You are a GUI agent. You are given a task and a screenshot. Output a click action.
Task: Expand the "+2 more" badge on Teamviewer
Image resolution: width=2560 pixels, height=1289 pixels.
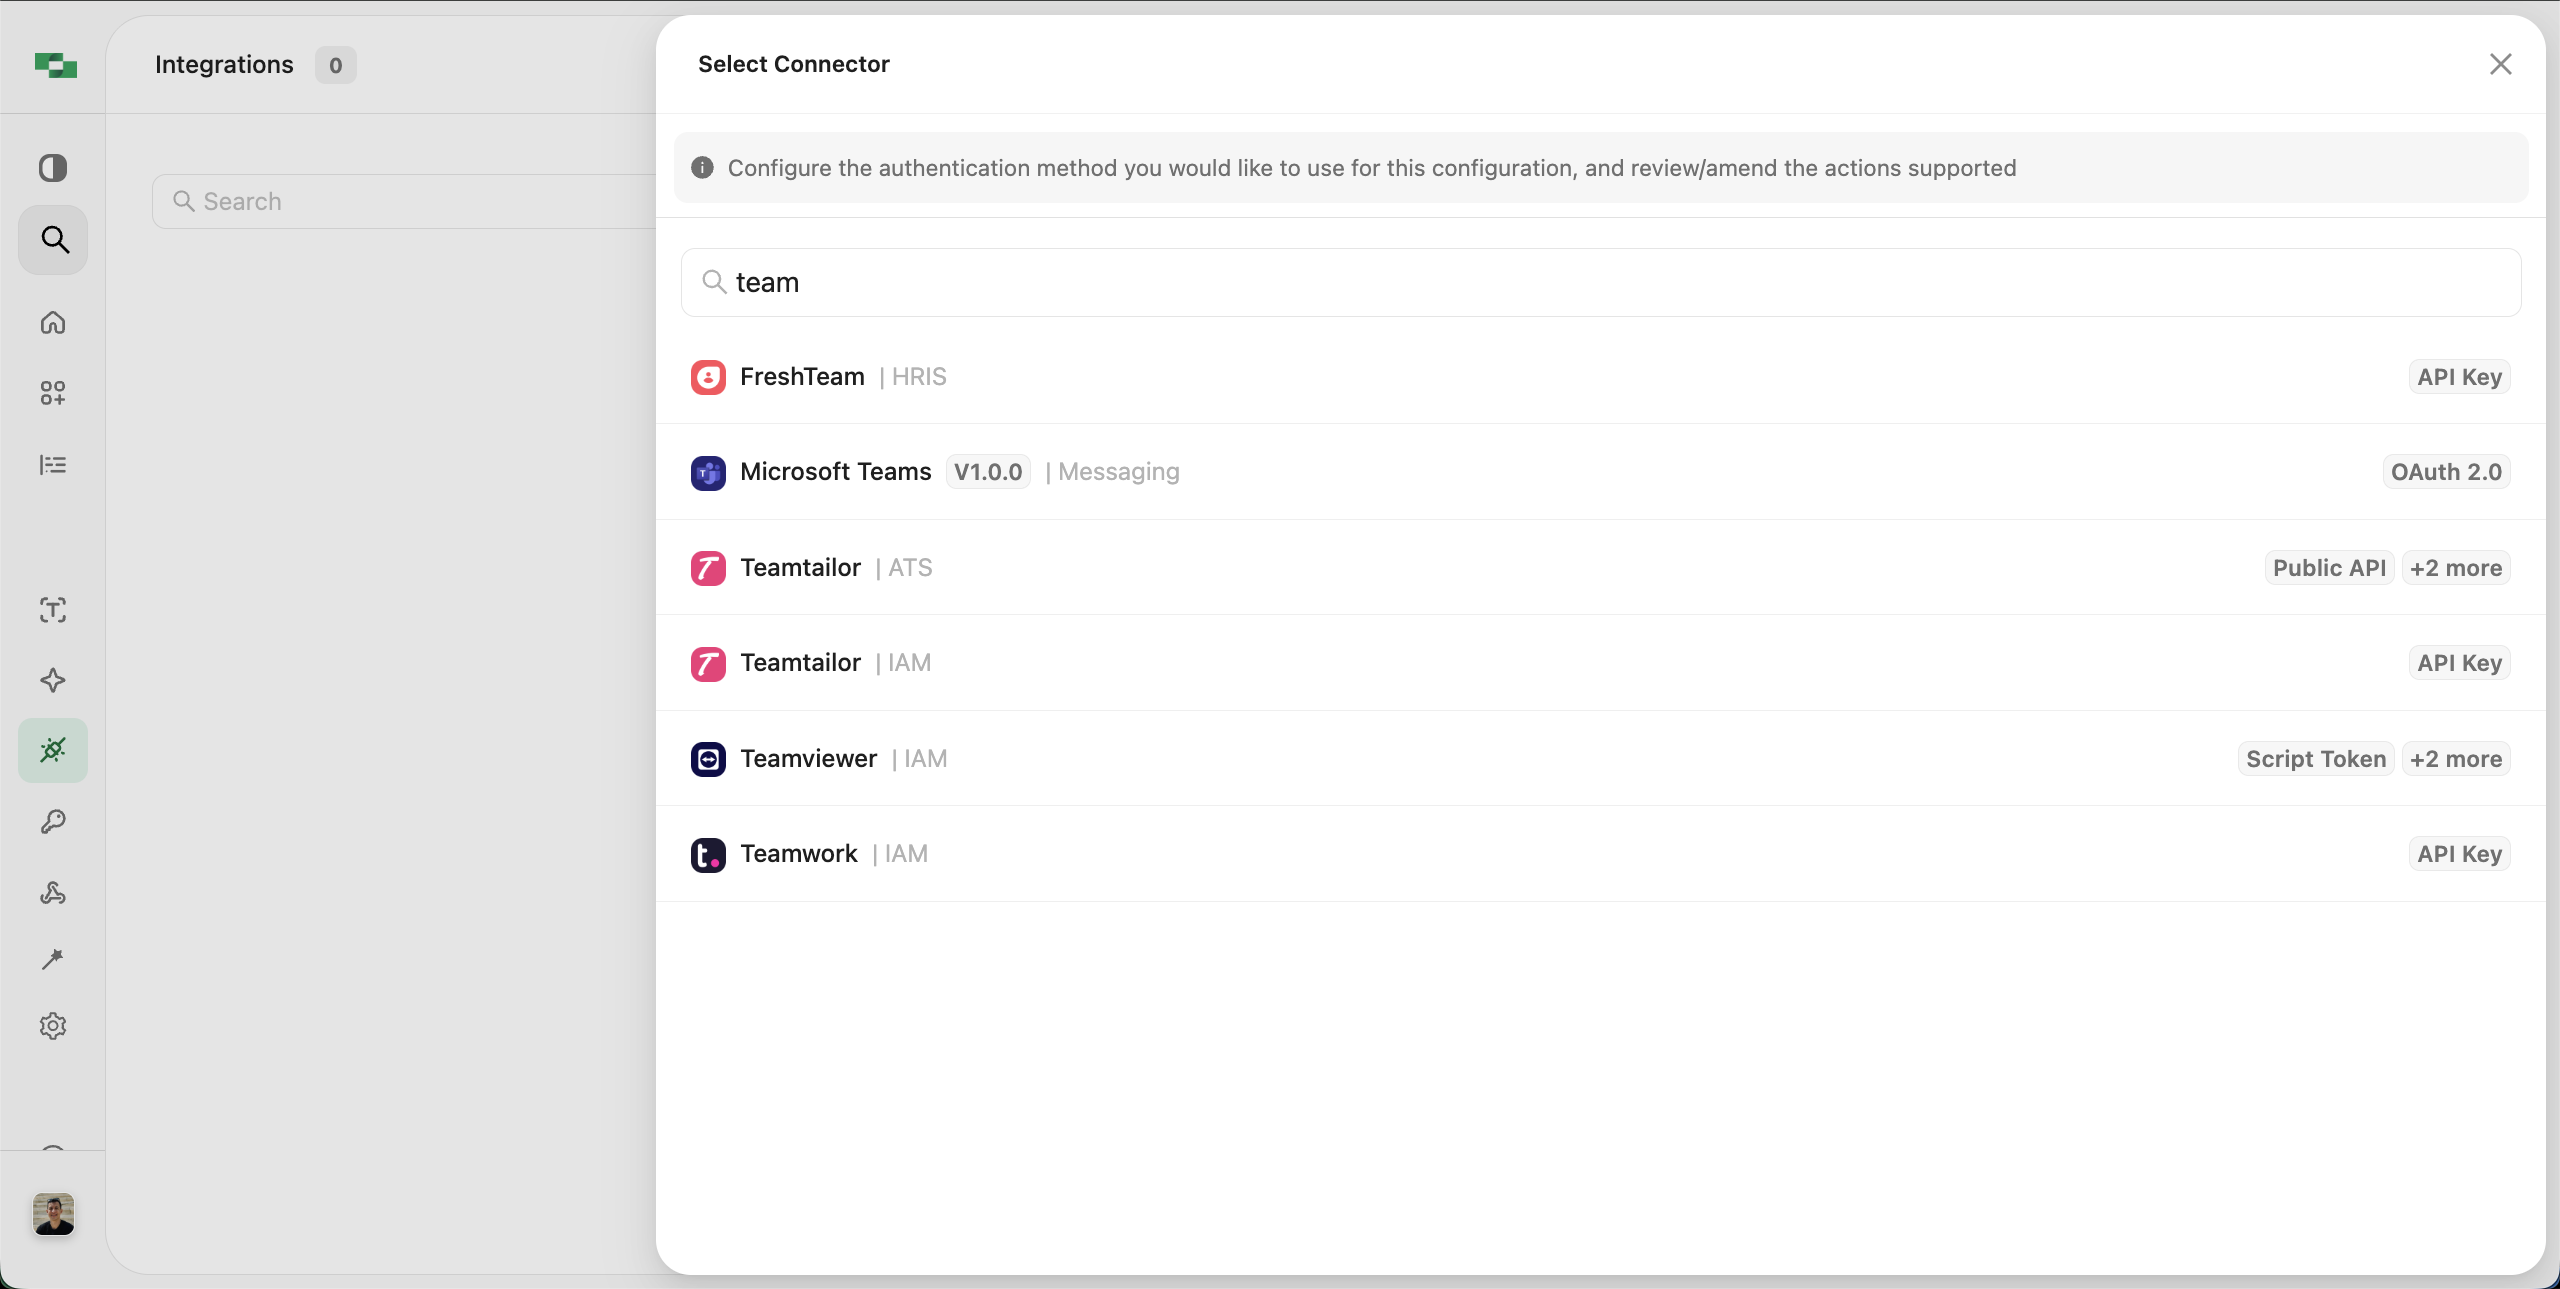[2455, 759]
